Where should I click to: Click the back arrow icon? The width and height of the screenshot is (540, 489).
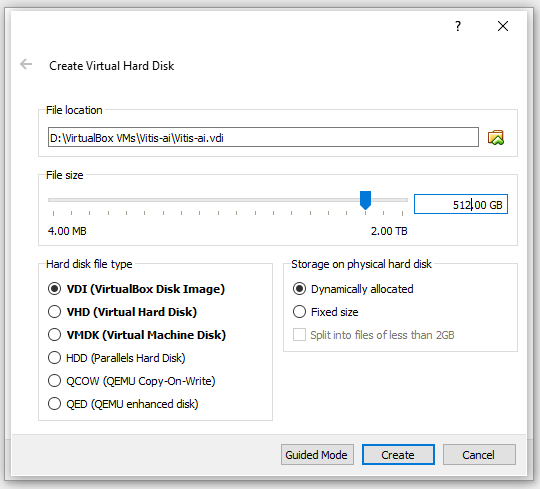[26, 64]
